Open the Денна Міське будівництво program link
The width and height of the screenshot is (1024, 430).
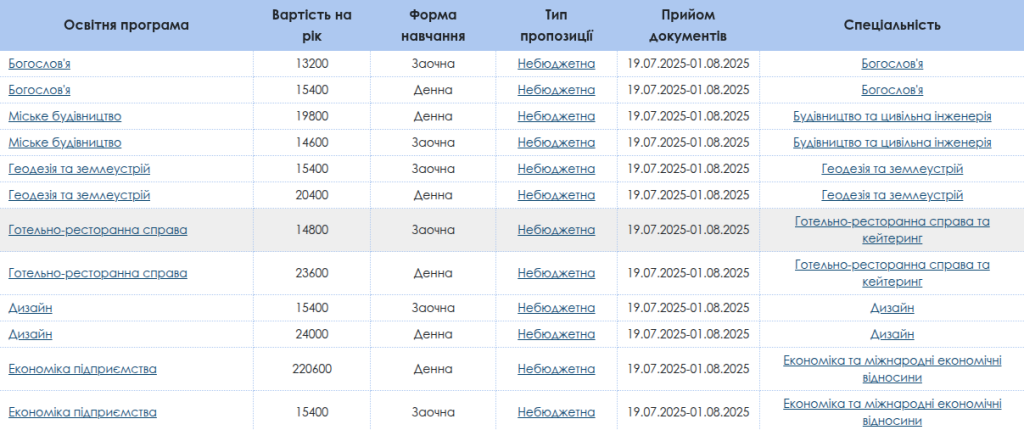click(65, 116)
